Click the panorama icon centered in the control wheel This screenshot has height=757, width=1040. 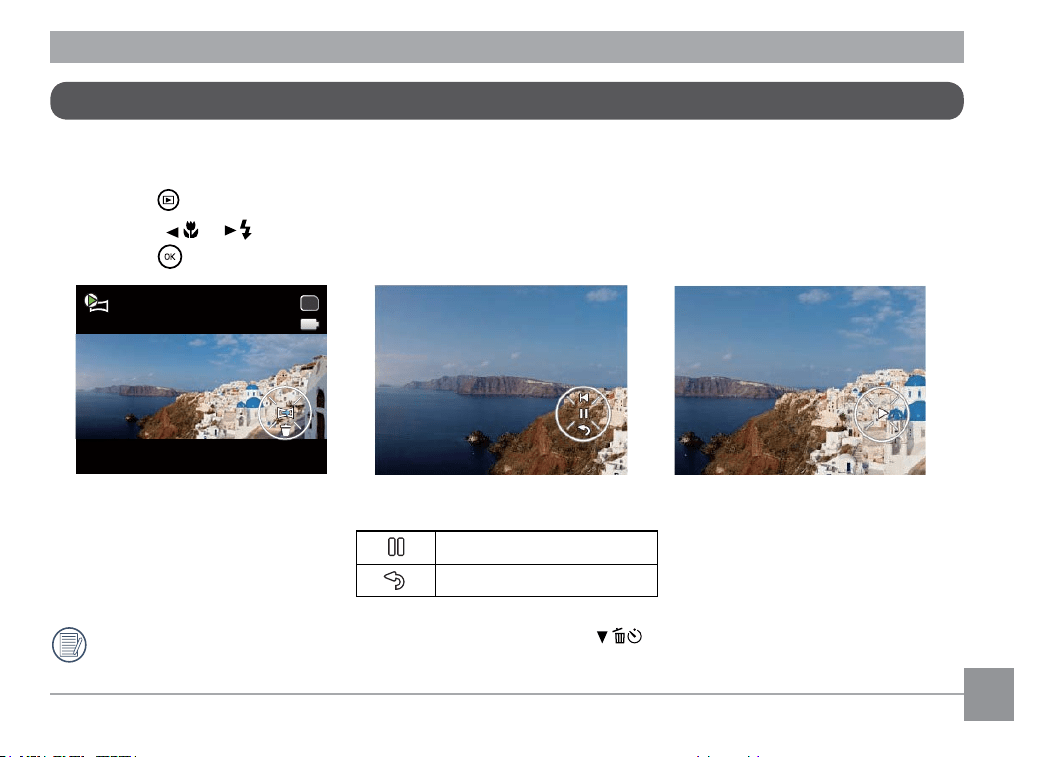pyautogui.click(x=285, y=413)
